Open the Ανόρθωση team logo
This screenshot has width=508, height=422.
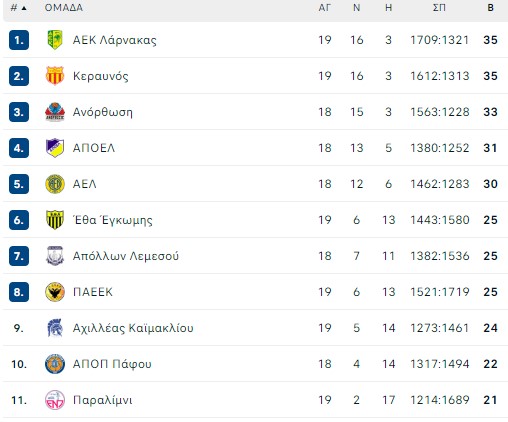(x=55, y=112)
